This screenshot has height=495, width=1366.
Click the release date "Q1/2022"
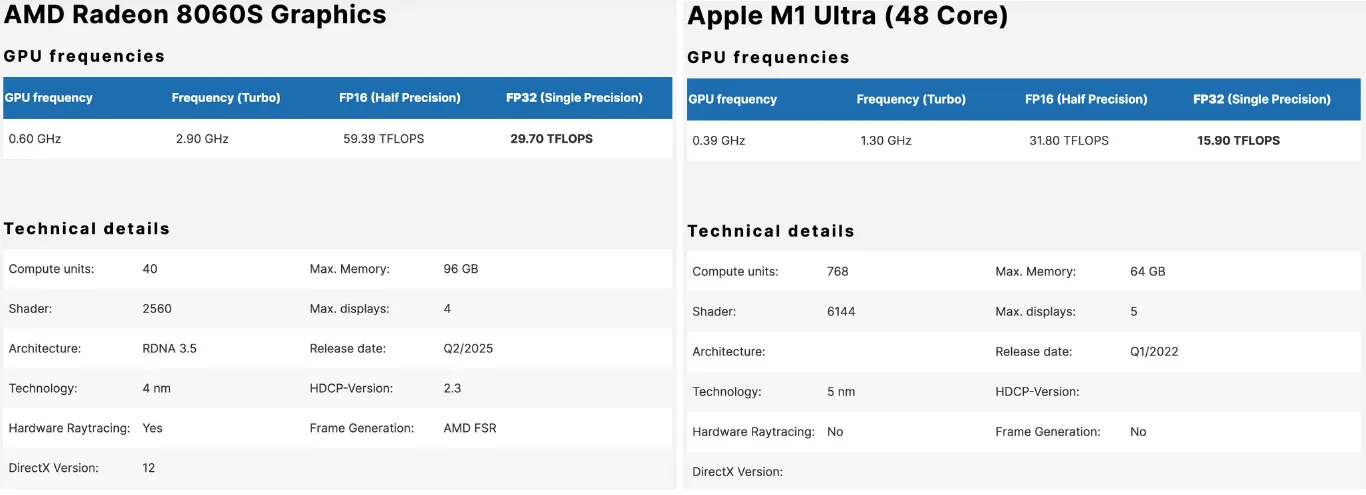pyautogui.click(x=1154, y=352)
